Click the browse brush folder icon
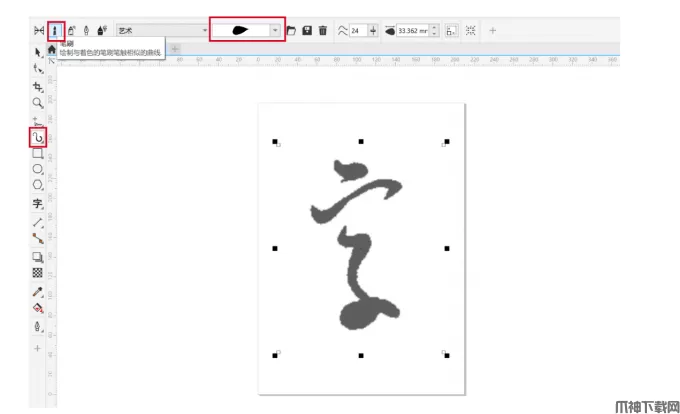This screenshot has height=414, width=680. 291,30
